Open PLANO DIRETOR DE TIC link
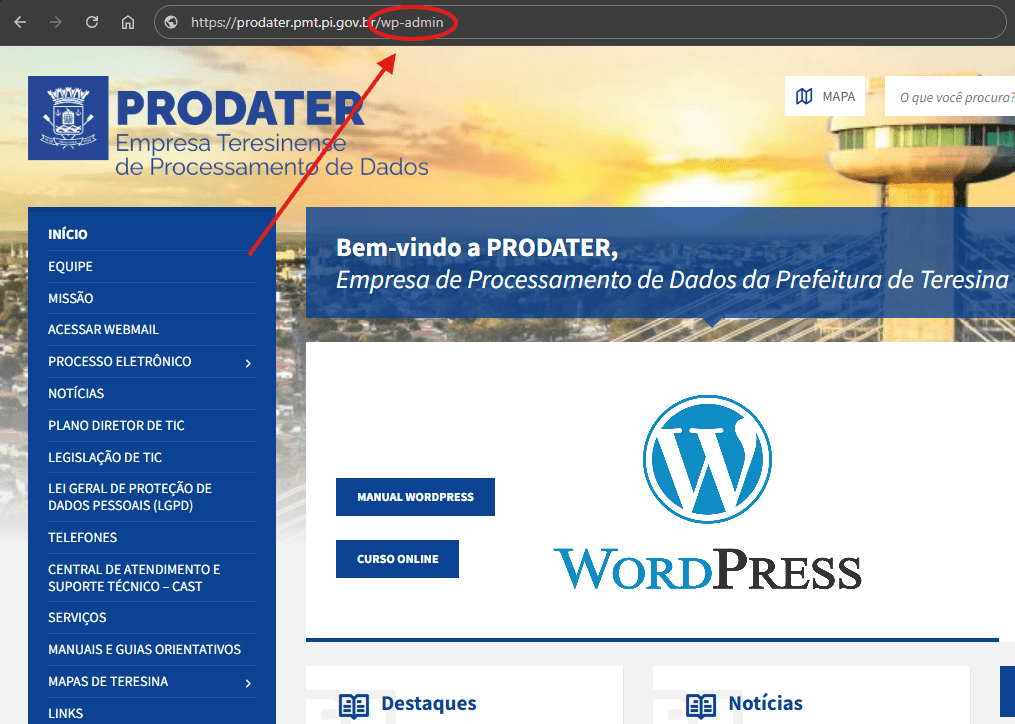The width and height of the screenshot is (1015, 724). (x=116, y=425)
